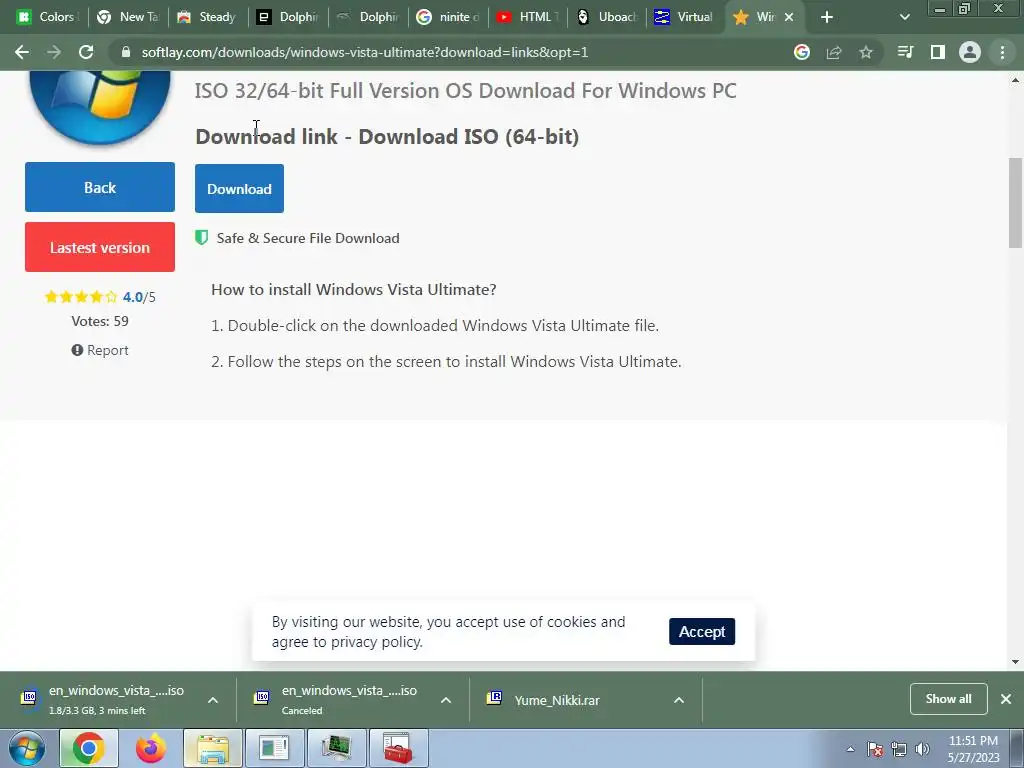The image size is (1024, 768).
Task: Expand options for downloading iso file
Action: click(213, 700)
